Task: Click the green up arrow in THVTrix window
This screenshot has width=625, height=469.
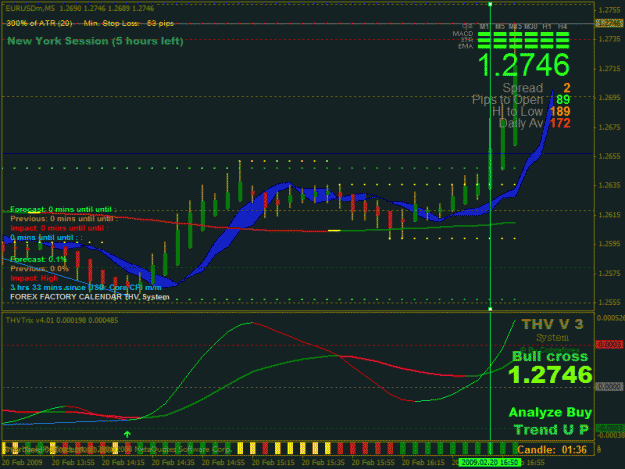Action: (127, 434)
